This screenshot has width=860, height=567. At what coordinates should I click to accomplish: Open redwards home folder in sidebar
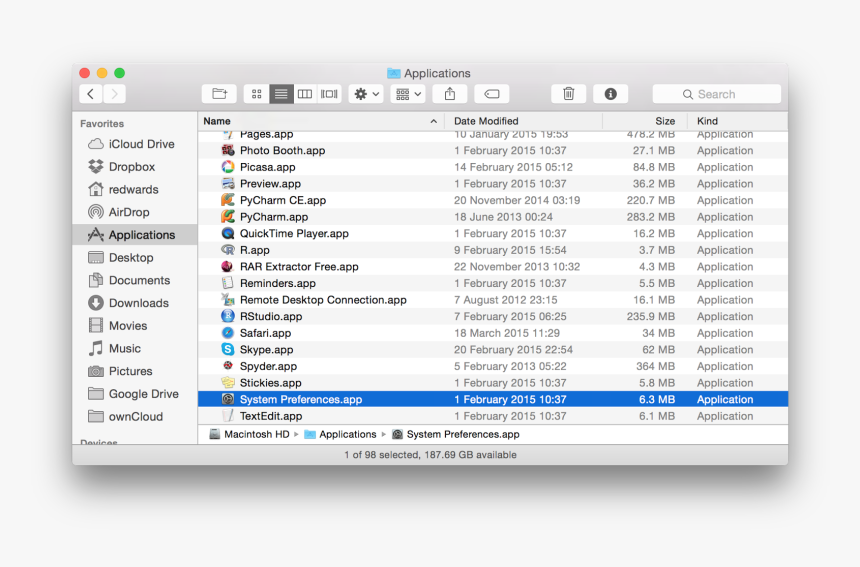(135, 189)
